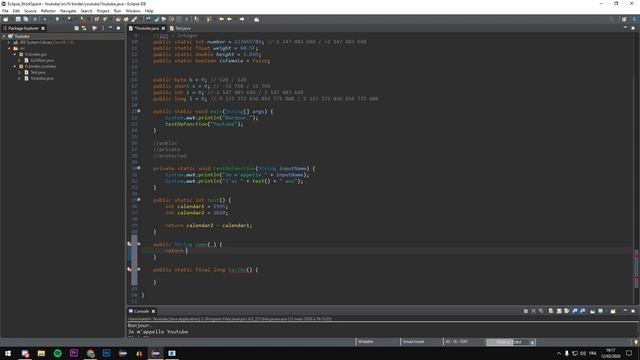This screenshot has height=360, width=640.
Task: Open the Refactor menu
Action: click(x=48, y=11)
